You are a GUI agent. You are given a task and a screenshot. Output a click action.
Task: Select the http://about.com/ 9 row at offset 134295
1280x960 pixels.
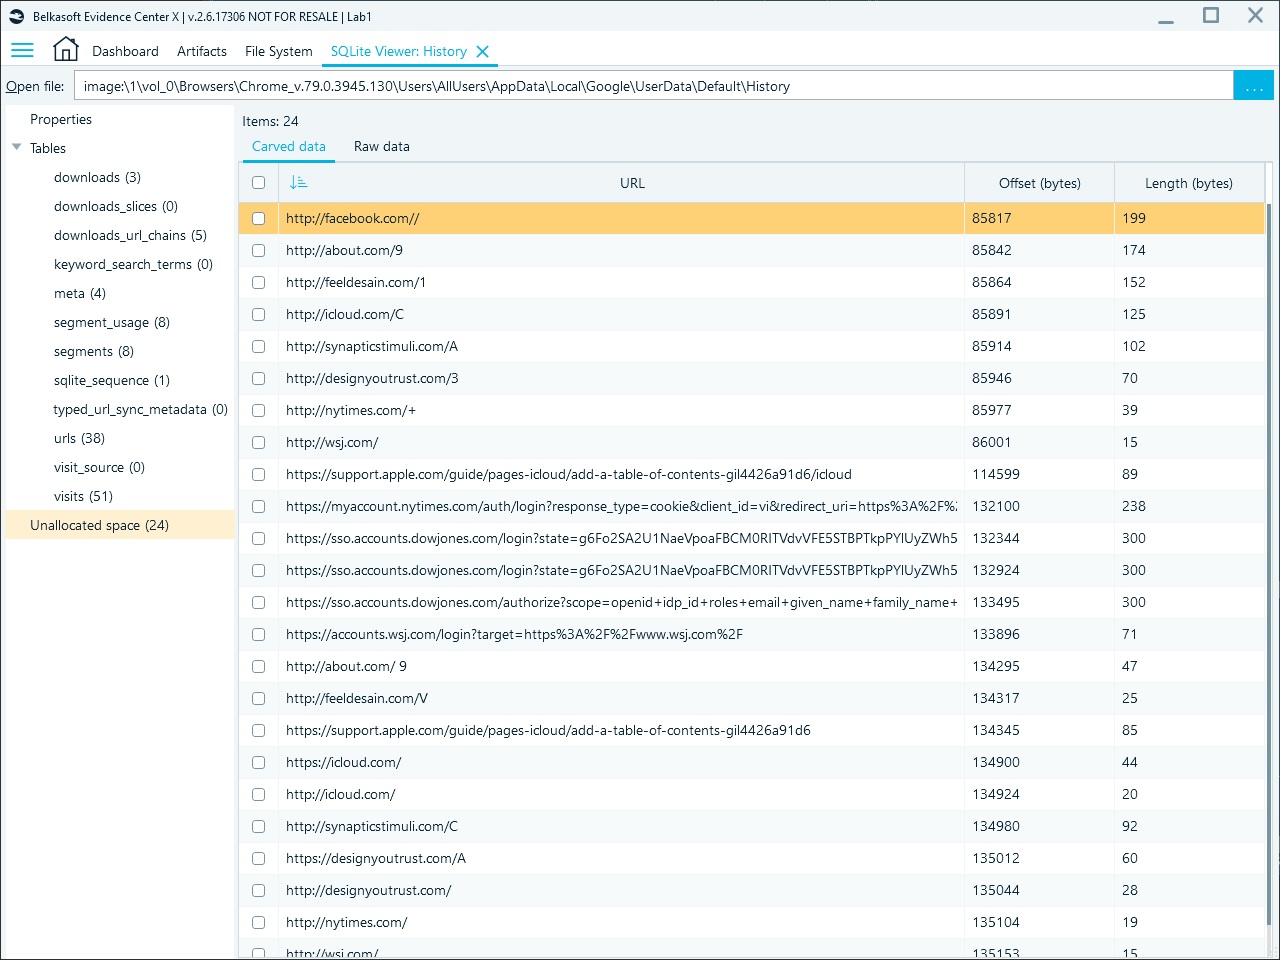[x=751, y=666]
